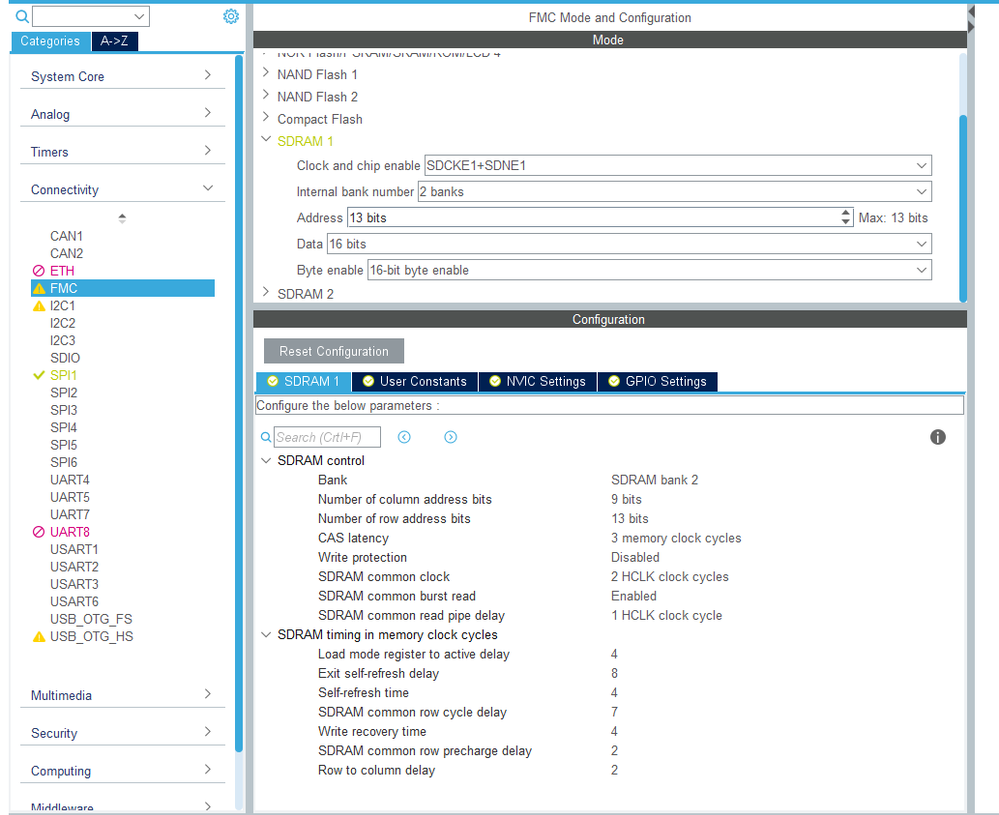Click column address bits value '9 bits'
This screenshot has width=999, height=815.
point(626,500)
